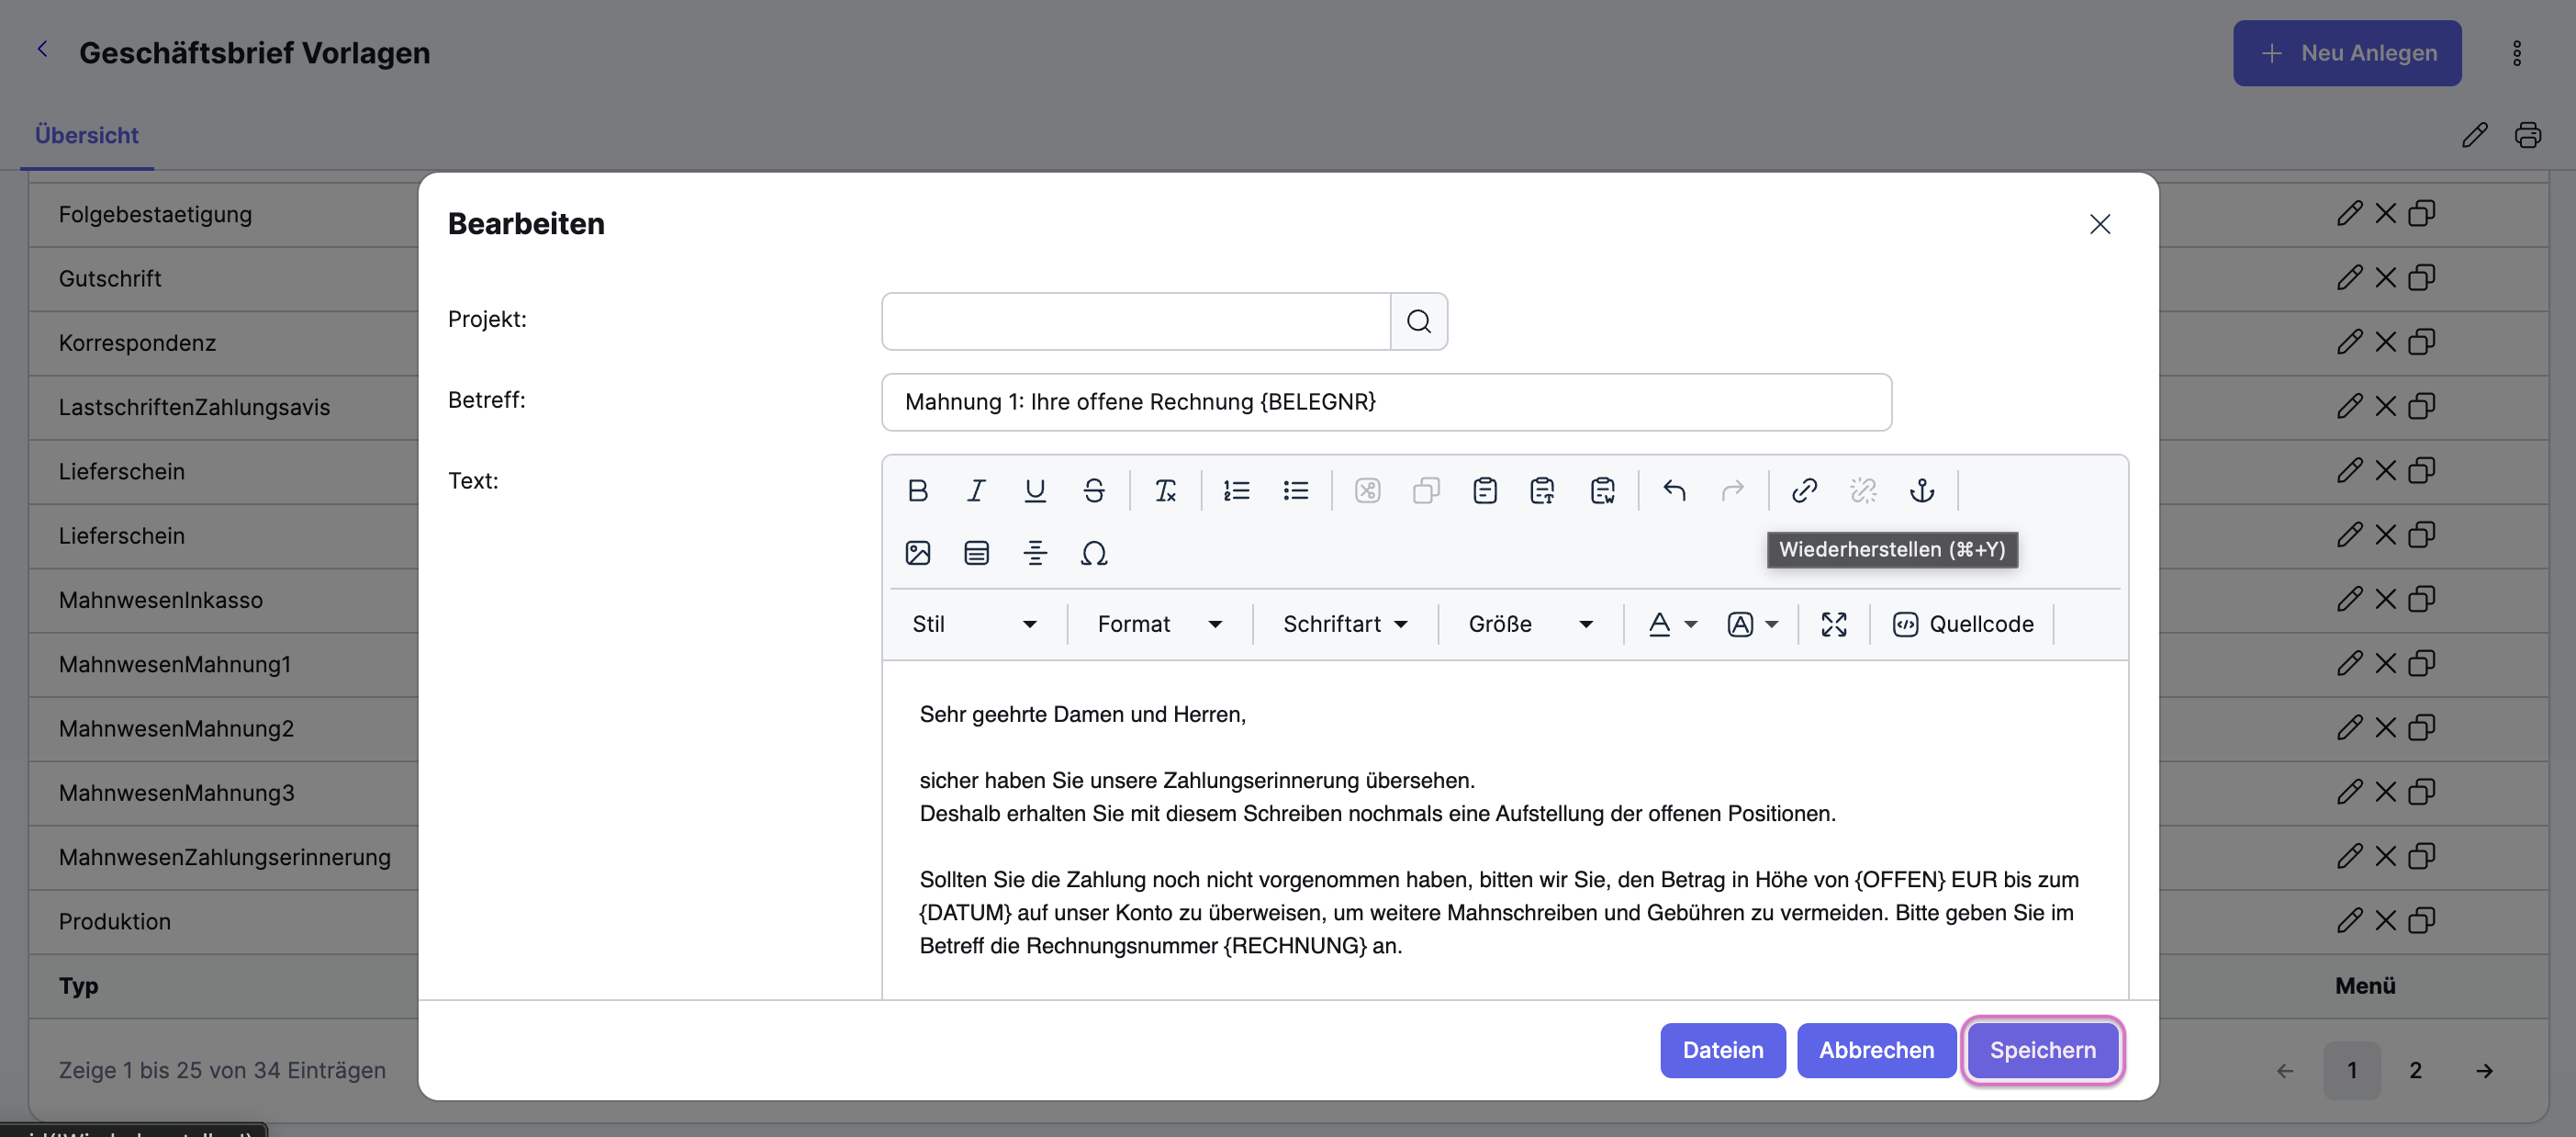This screenshot has height=1137, width=2576.
Task: Insert an image into the text
Action: point(917,553)
